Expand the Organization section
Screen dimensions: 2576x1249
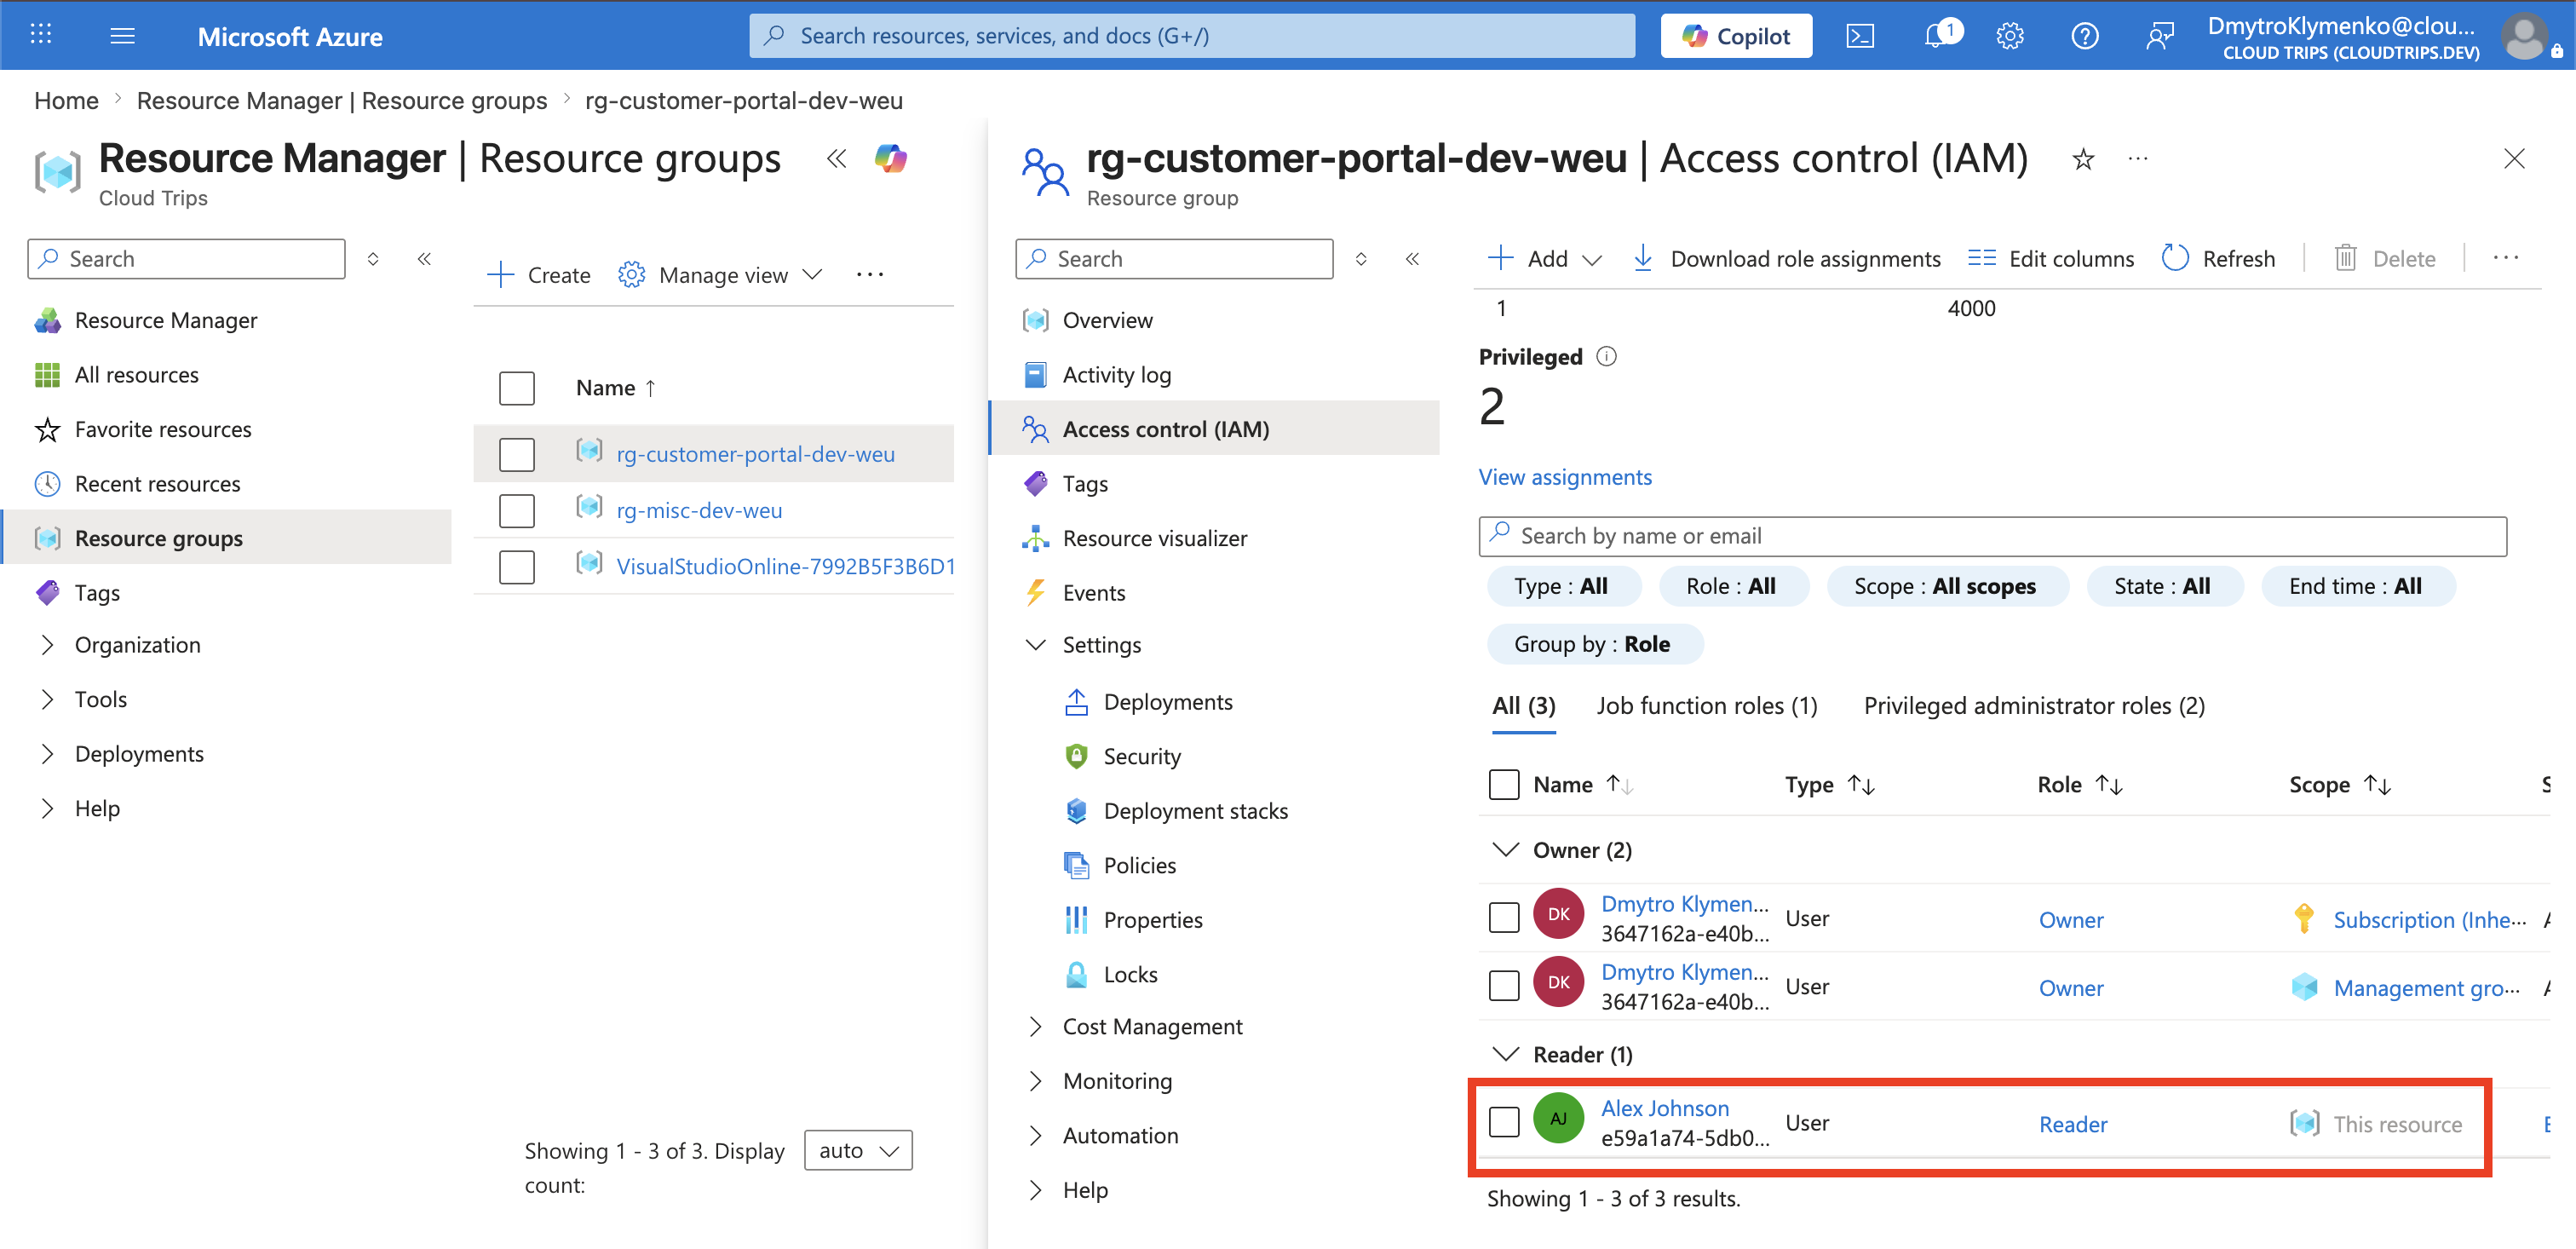coord(47,644)
